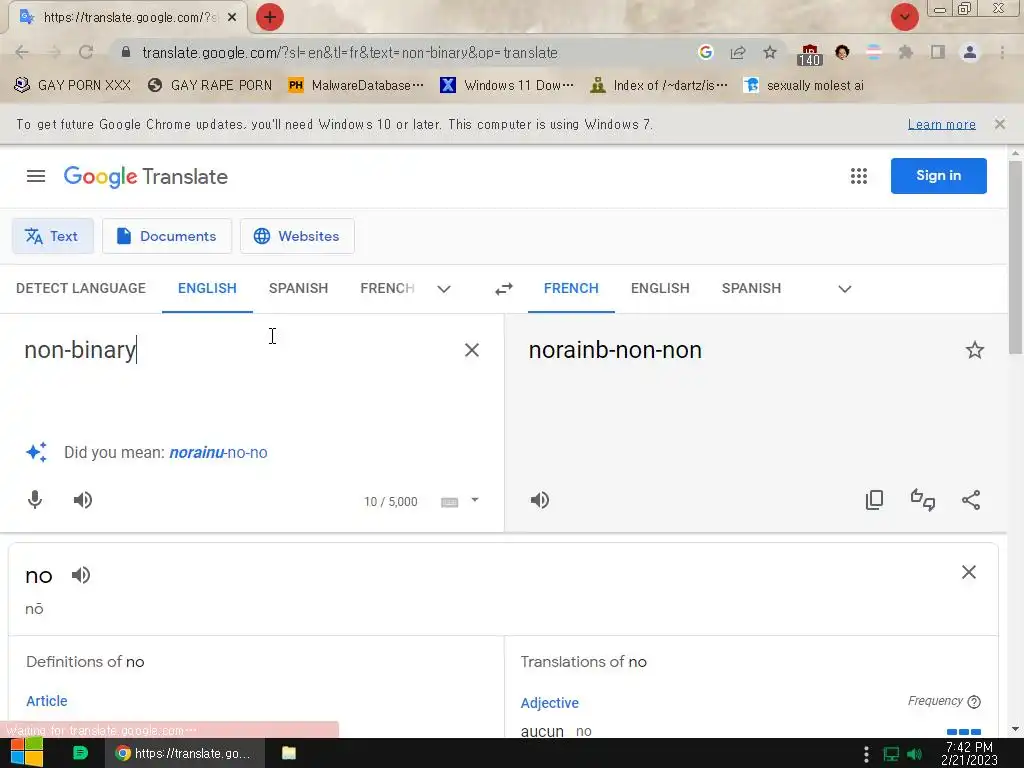Reload the current page
The height and width of the screenshot is (768, 1024).
pos(86,52)
